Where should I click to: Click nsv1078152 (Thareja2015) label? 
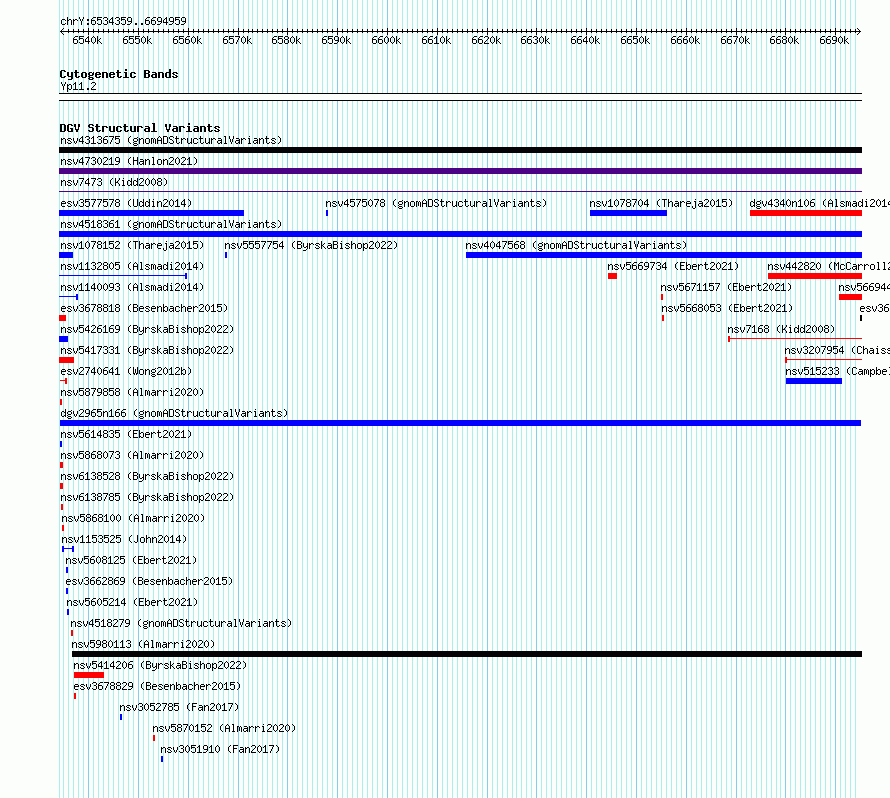coord(132,245)
